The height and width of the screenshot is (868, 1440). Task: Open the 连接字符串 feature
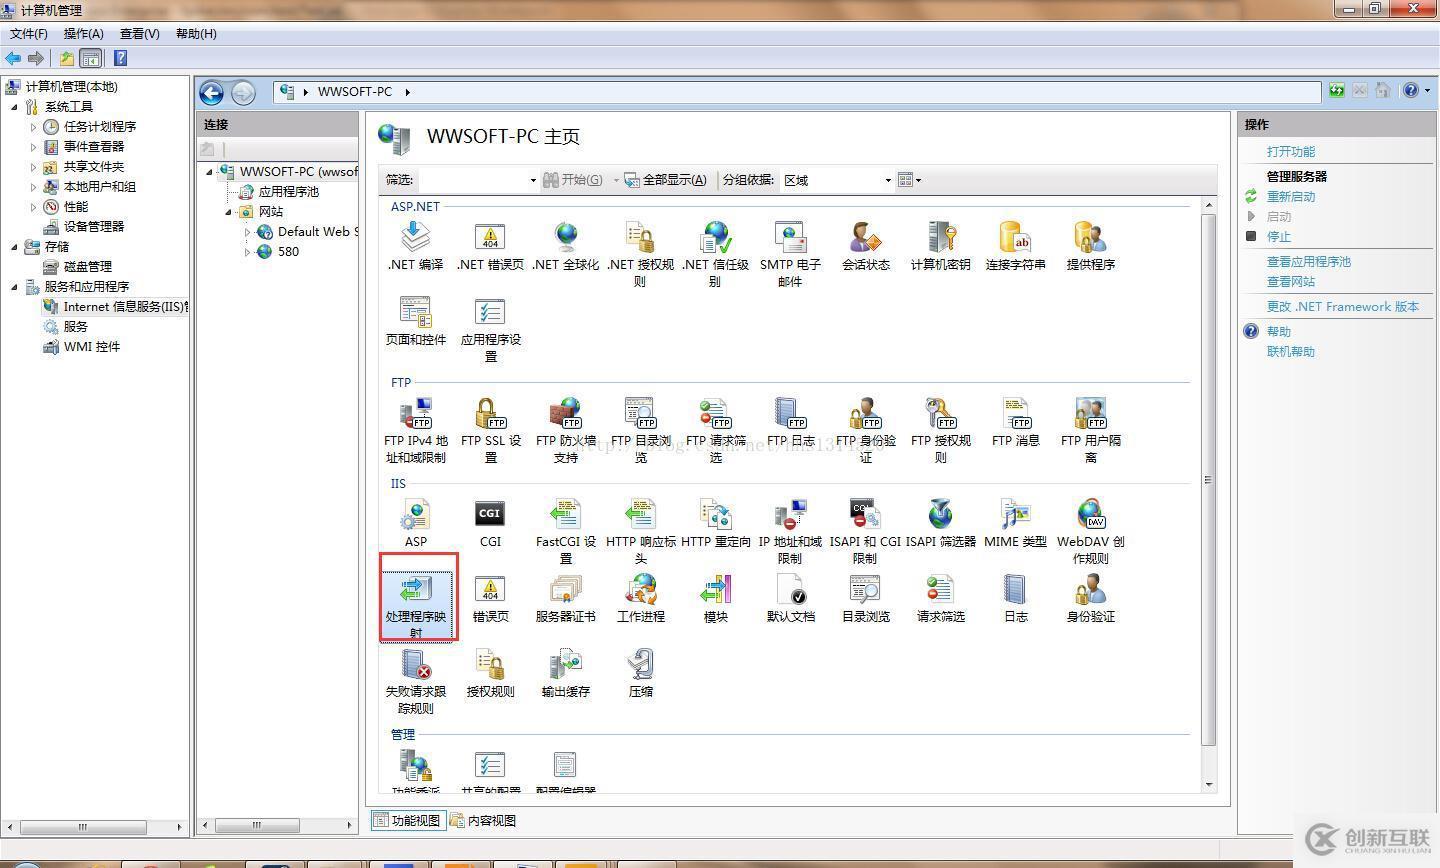pyautogui.click(x=1015, y=246)
